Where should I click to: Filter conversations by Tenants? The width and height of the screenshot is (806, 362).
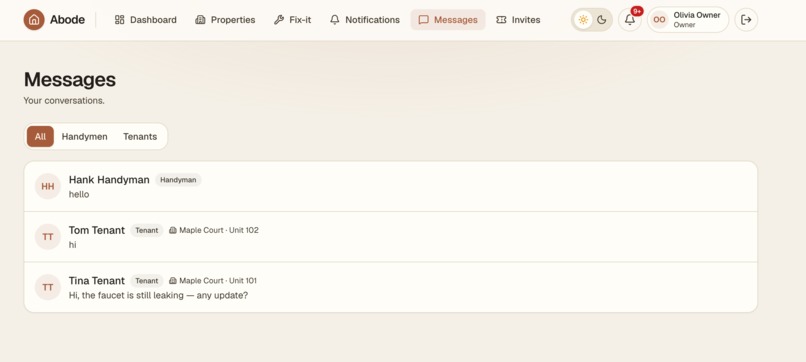tap(140, 136)
